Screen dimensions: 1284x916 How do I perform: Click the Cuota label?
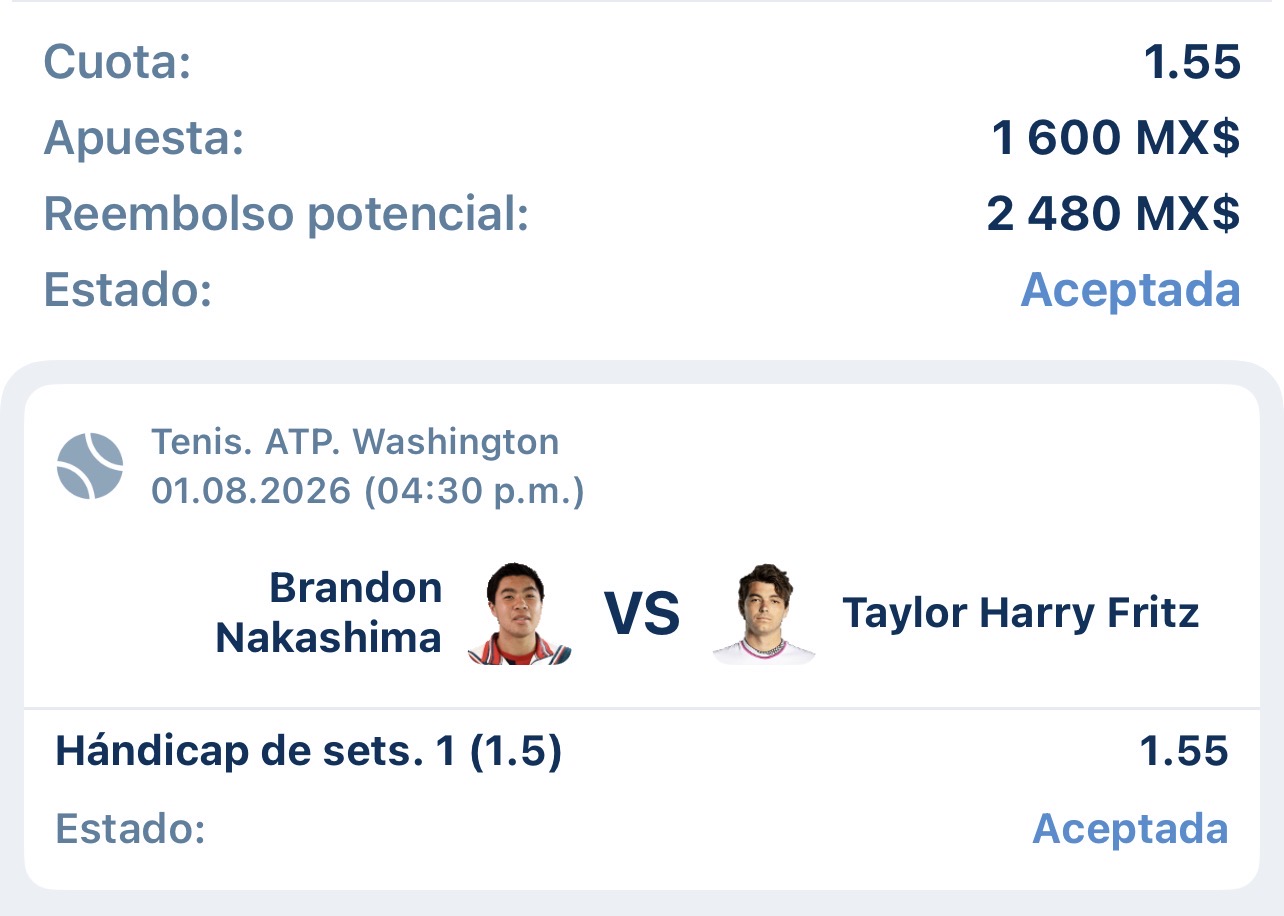[x=117, y=63]
